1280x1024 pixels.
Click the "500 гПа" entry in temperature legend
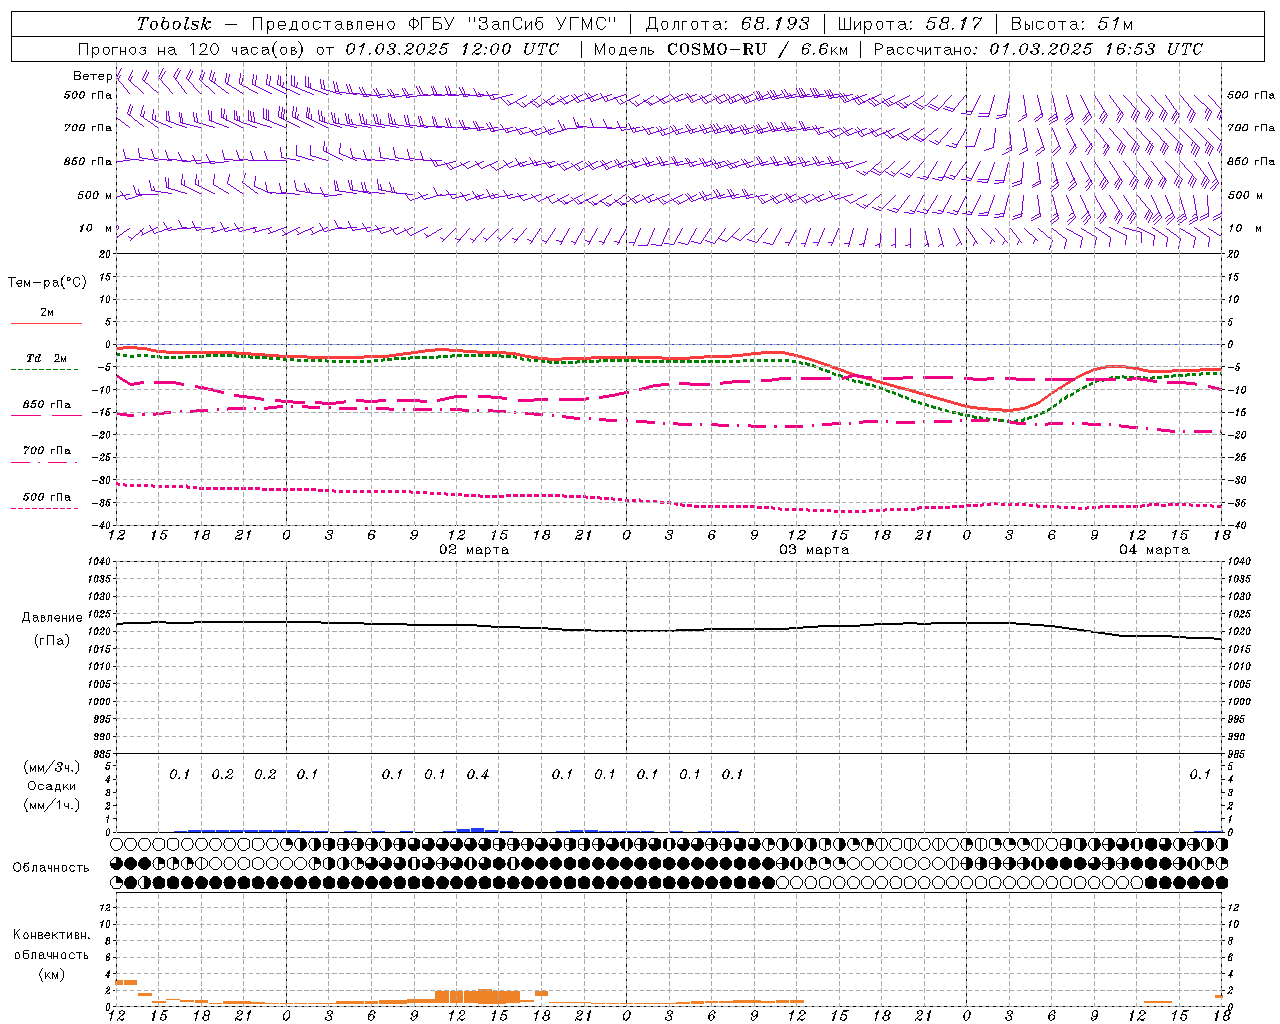47,496
